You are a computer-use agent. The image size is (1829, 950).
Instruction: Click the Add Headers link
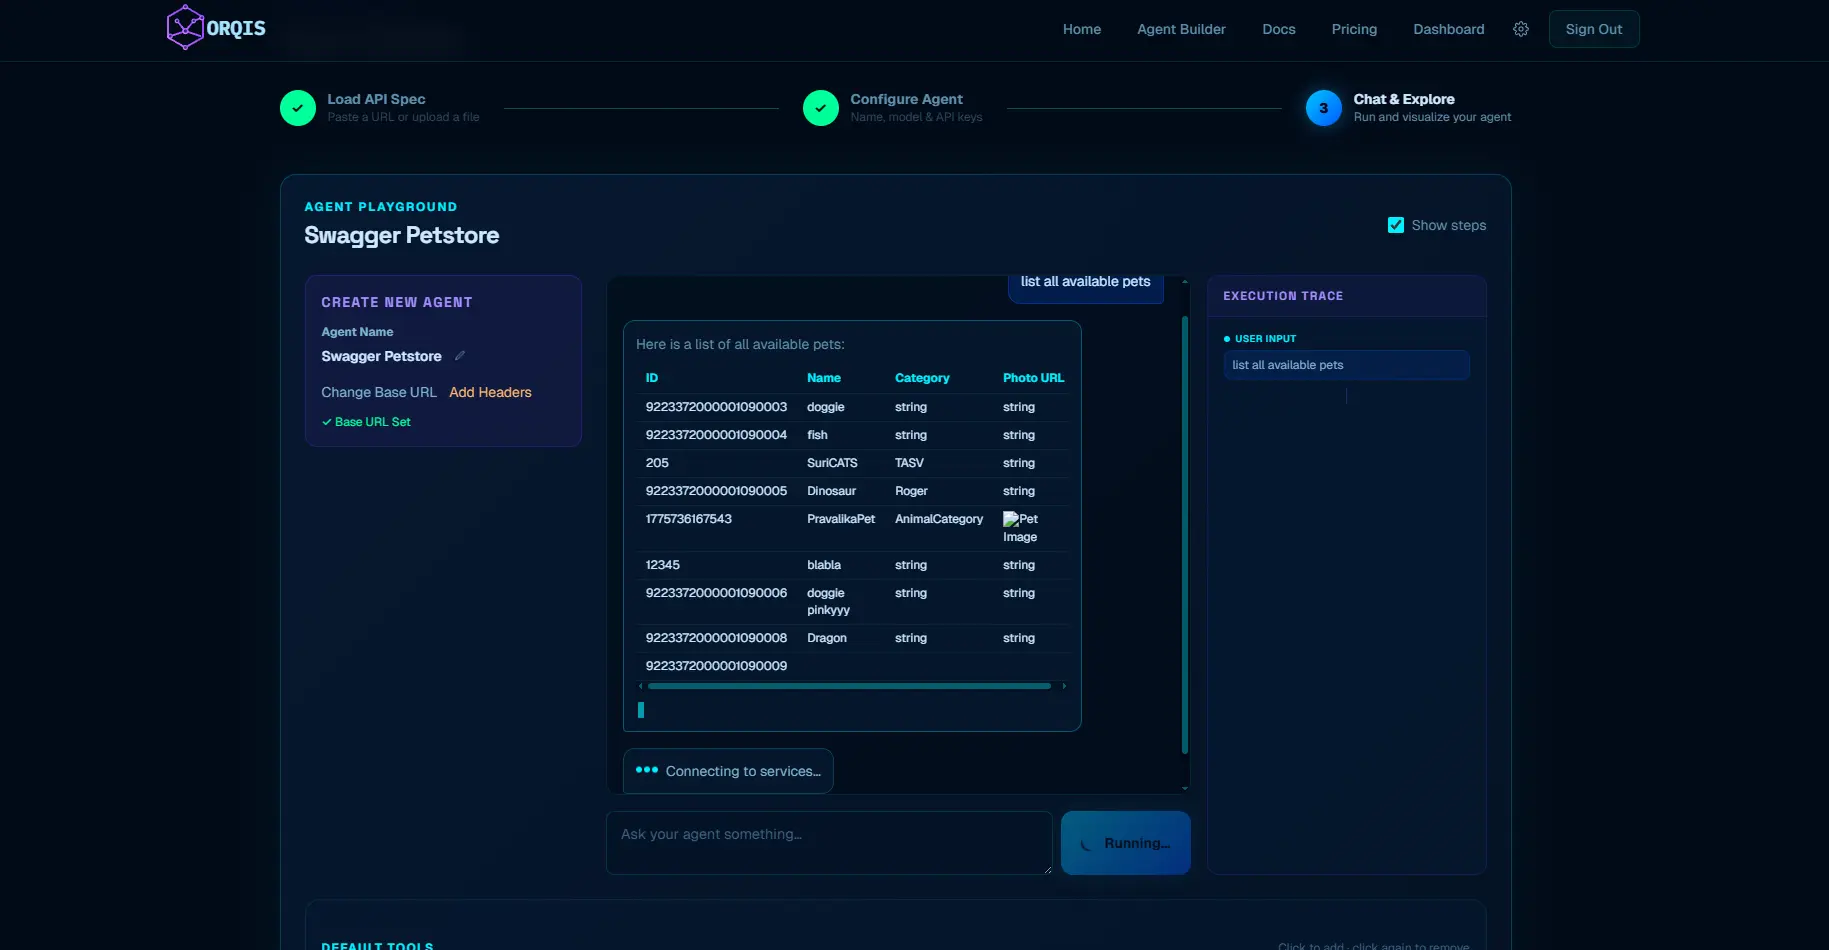click(x=490, y=392)
